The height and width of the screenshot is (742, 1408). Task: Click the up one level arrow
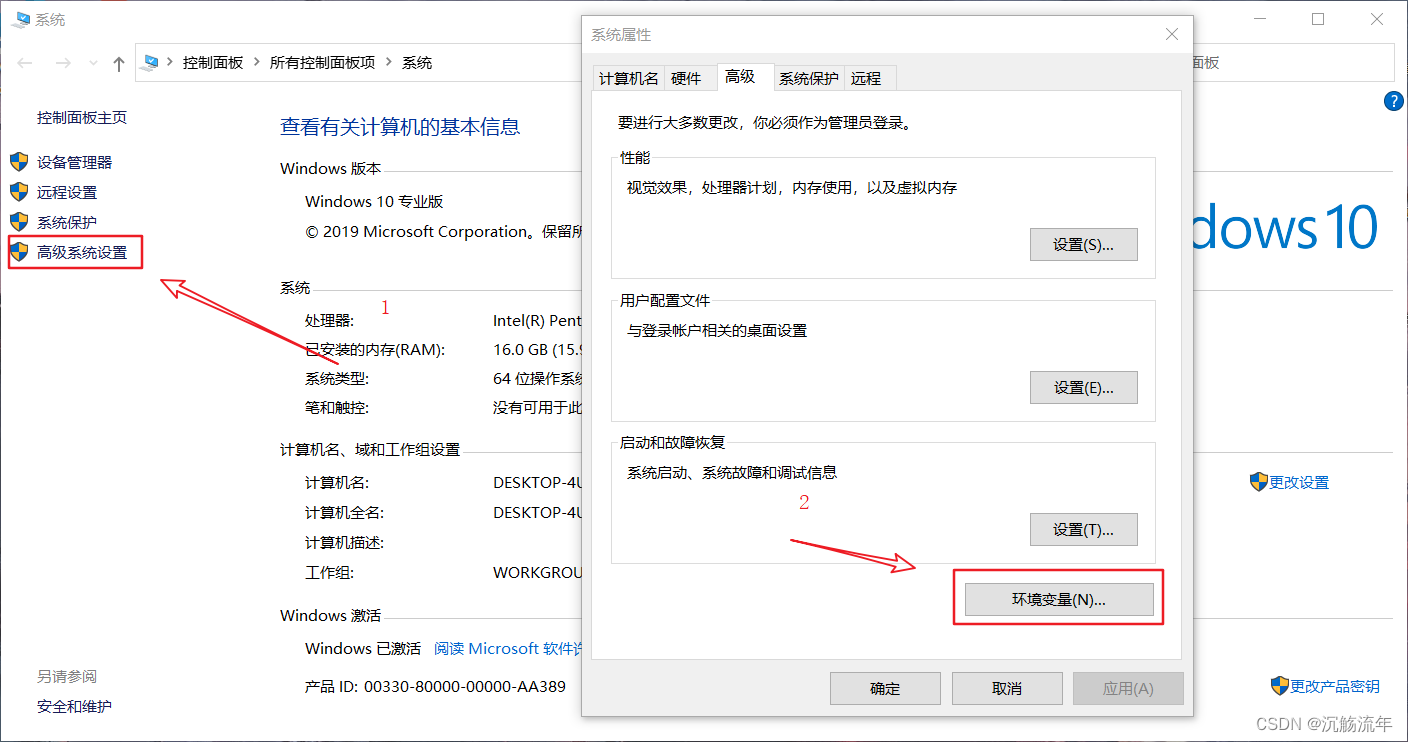point(119,63)
